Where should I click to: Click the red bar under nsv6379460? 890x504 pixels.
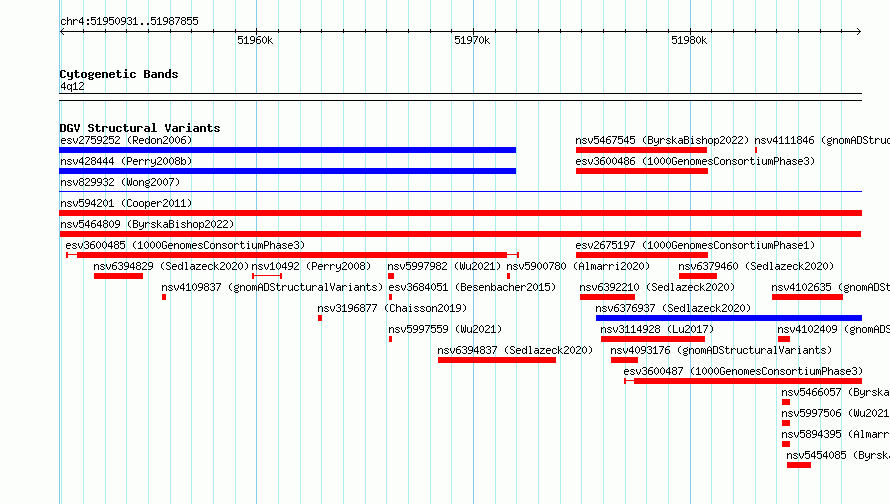(x=698, y=276)
